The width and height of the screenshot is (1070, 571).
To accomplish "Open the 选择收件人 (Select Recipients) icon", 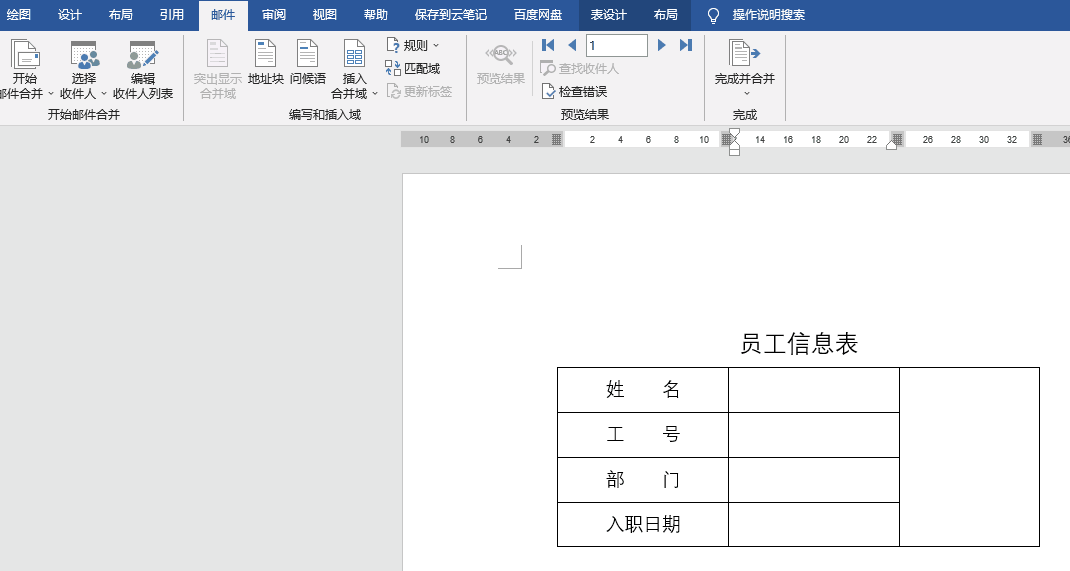I will pyautogui.click(x=84, y=56).
